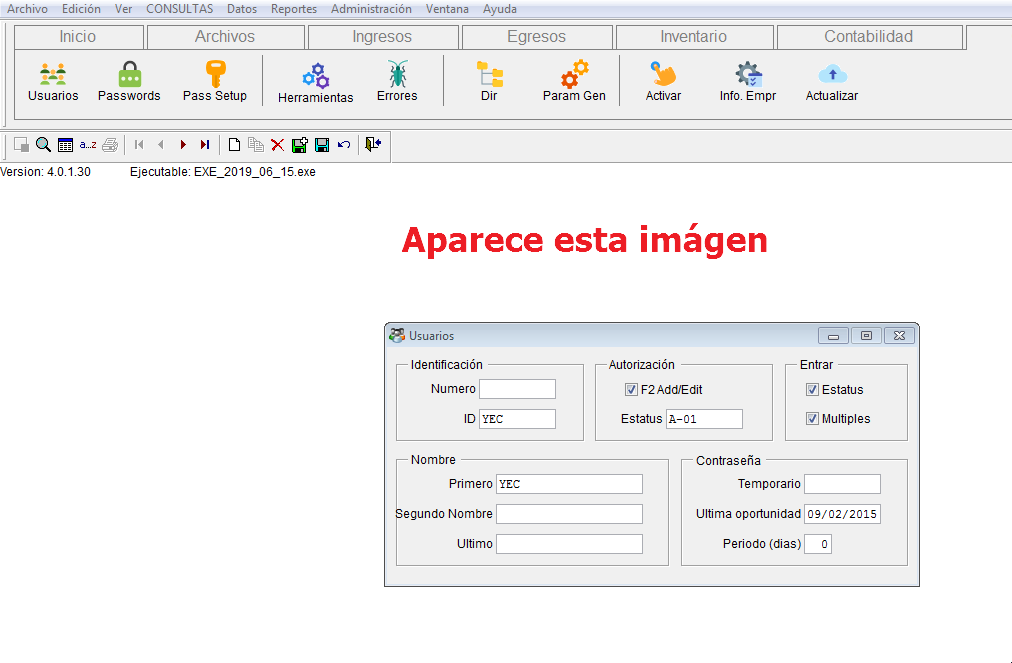
Task: Open the Ayuda menu
Action: pos(500,9)
